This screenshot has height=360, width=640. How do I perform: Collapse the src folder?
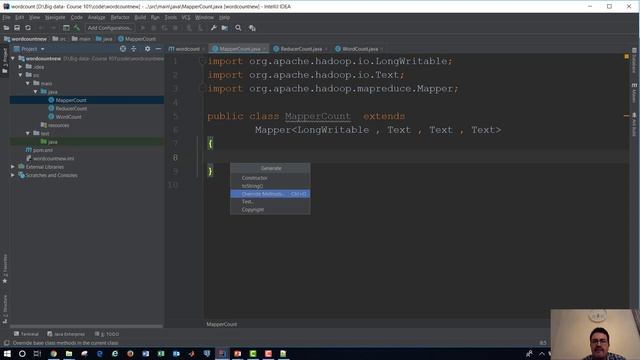click(x=20, y=75)
